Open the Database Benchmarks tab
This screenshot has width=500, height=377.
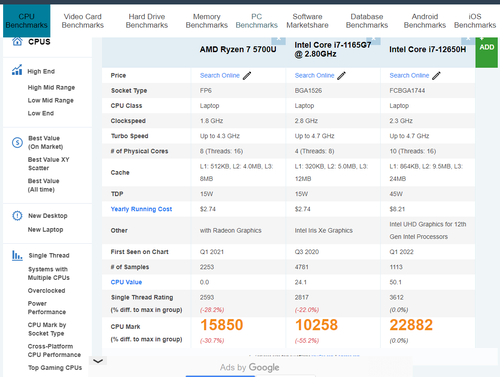[367, 21]
